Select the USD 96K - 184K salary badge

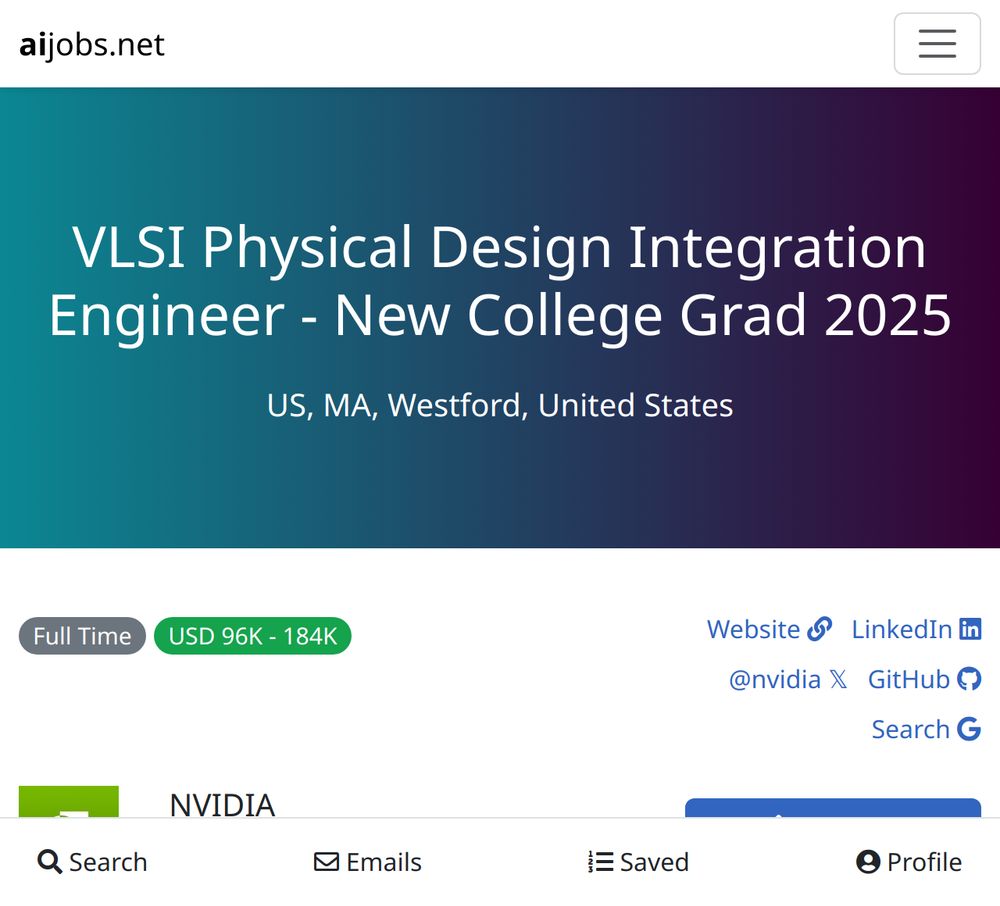click(253, 636)
